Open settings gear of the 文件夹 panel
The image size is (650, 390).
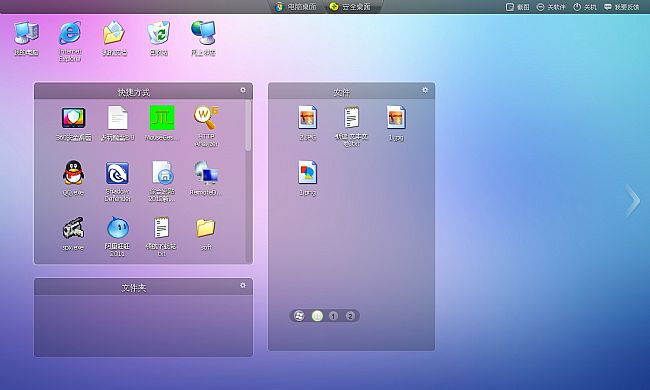coord(243,285)
